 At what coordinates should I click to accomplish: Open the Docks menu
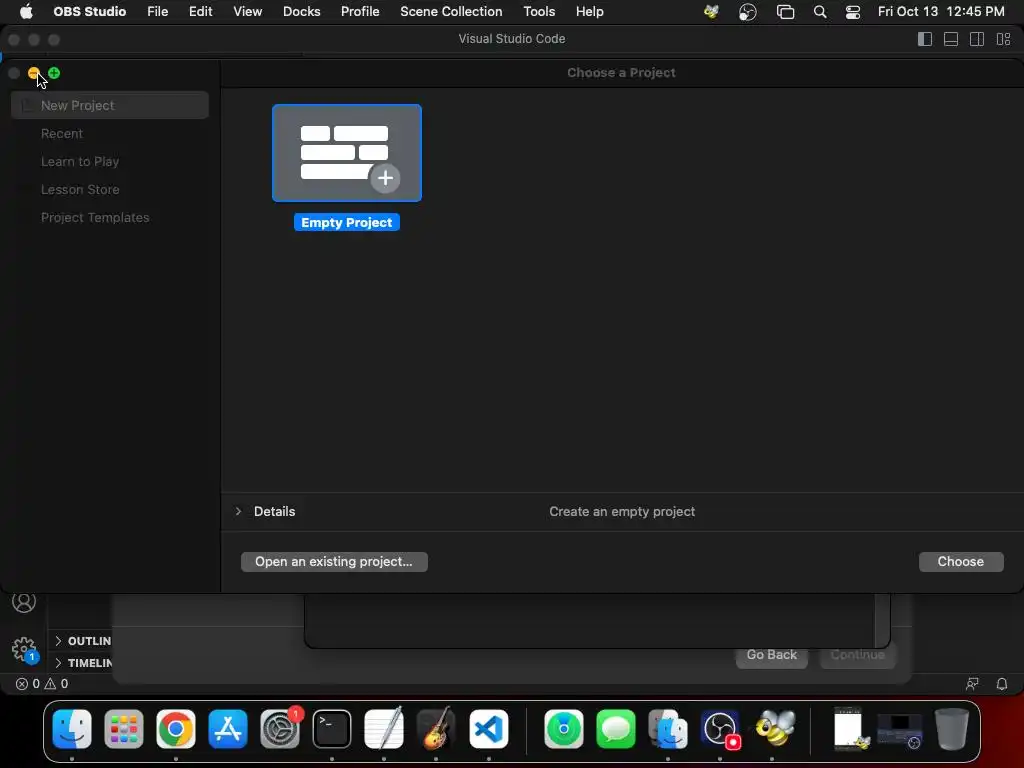coord(302,12)
